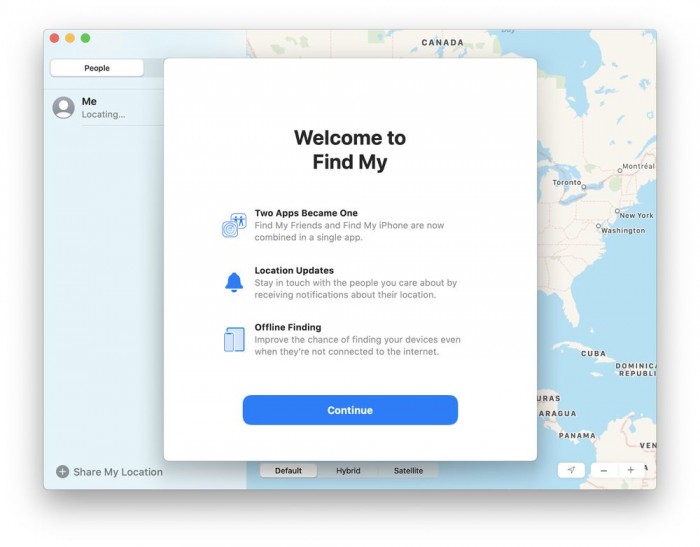Click the Locating... status text
The image size is (700, 547).
104,114
